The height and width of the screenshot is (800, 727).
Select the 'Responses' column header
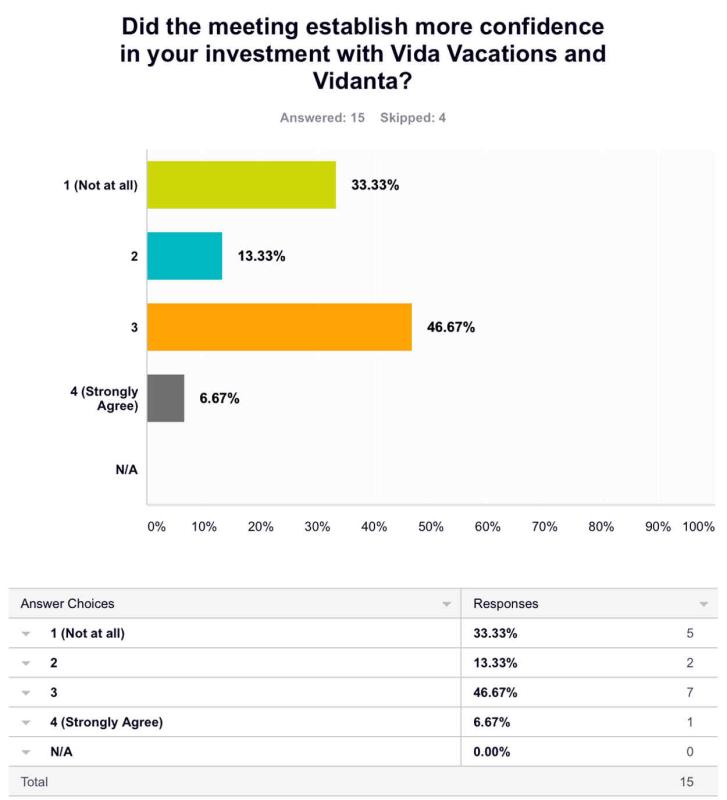(505, 604)
